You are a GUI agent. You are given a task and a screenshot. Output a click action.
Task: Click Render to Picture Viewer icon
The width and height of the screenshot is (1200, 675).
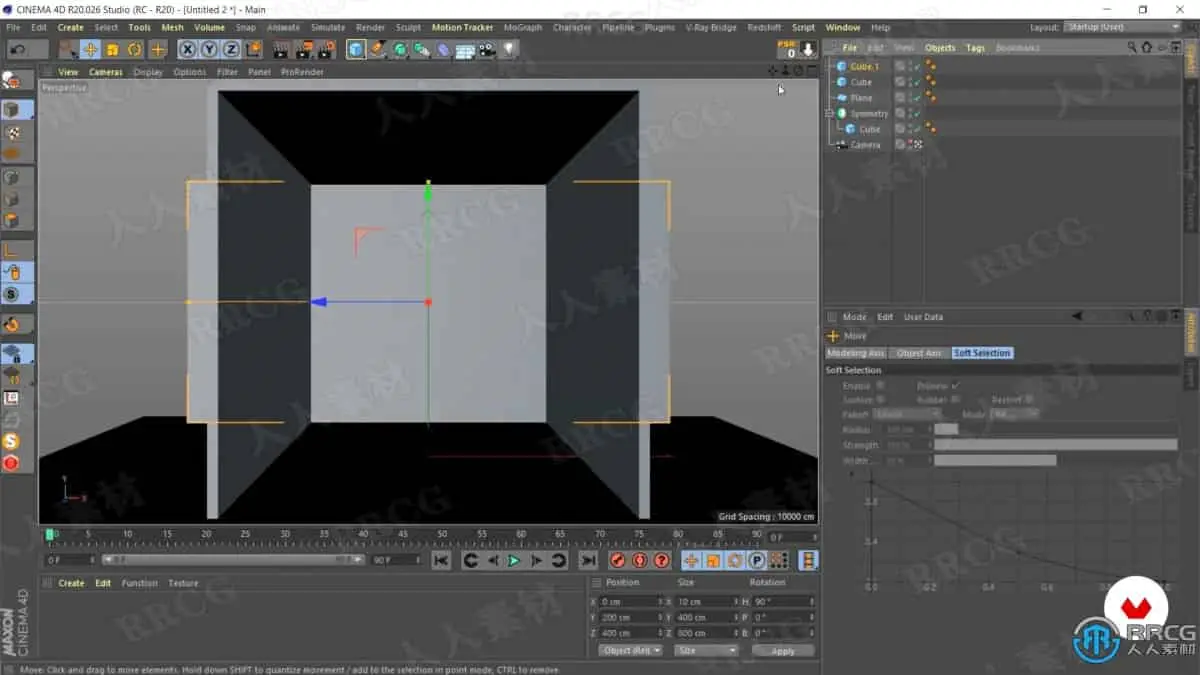(x=303, y=49)
